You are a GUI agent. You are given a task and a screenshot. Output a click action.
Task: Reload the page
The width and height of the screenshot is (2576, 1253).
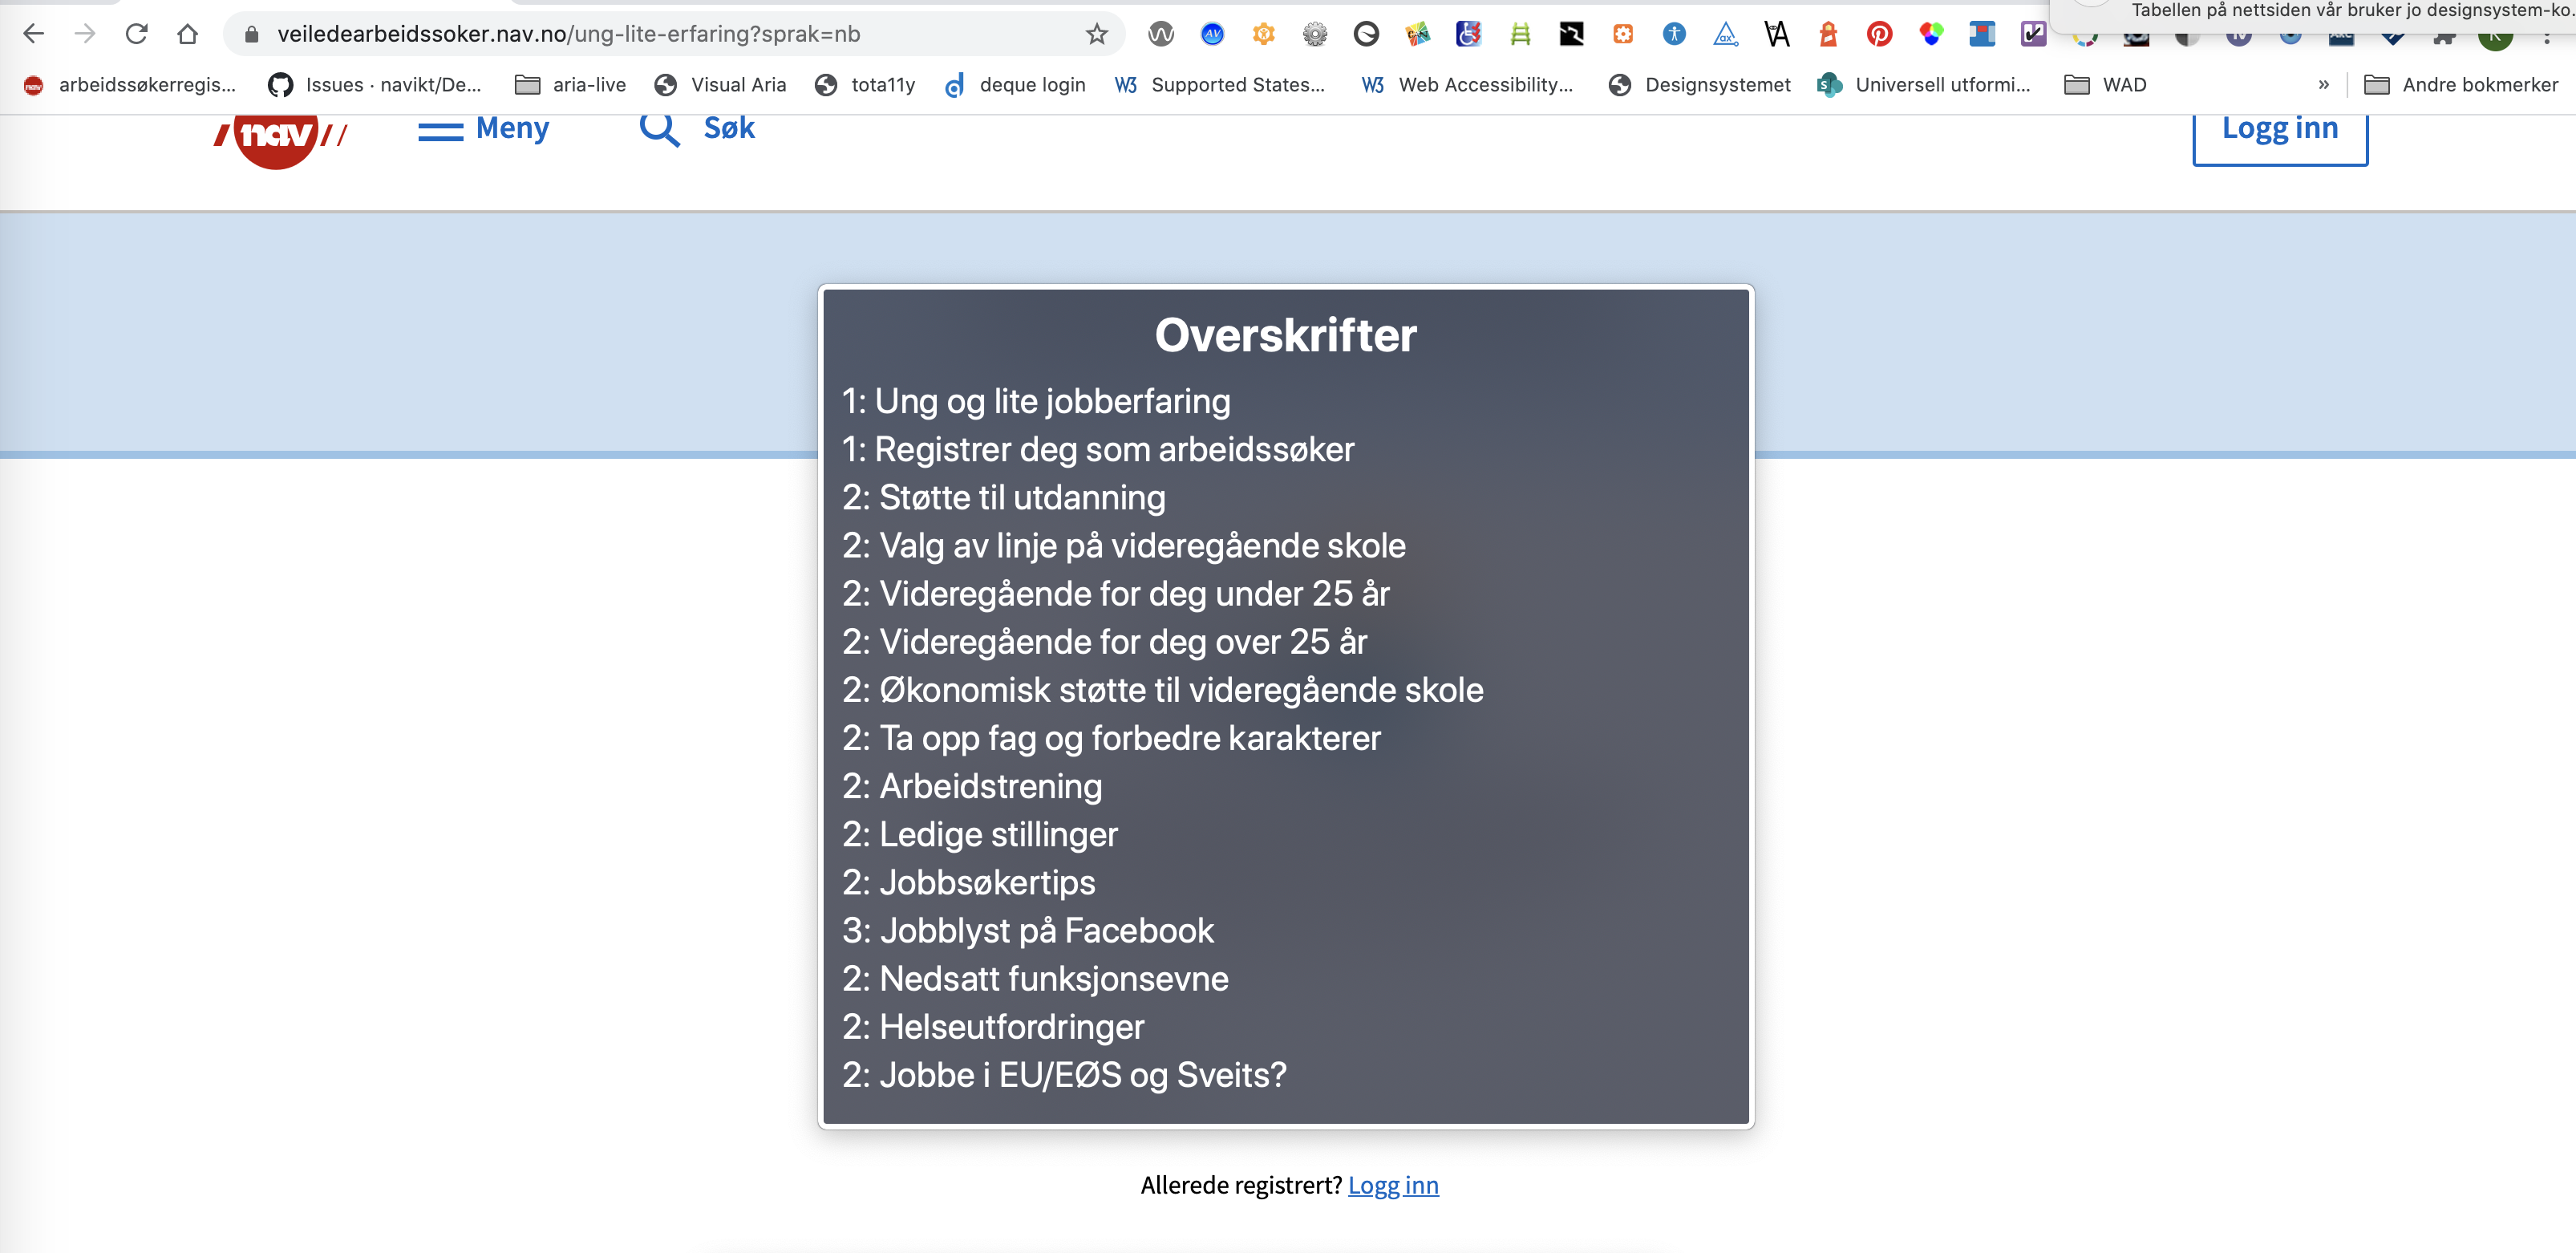tap(136, 34)
